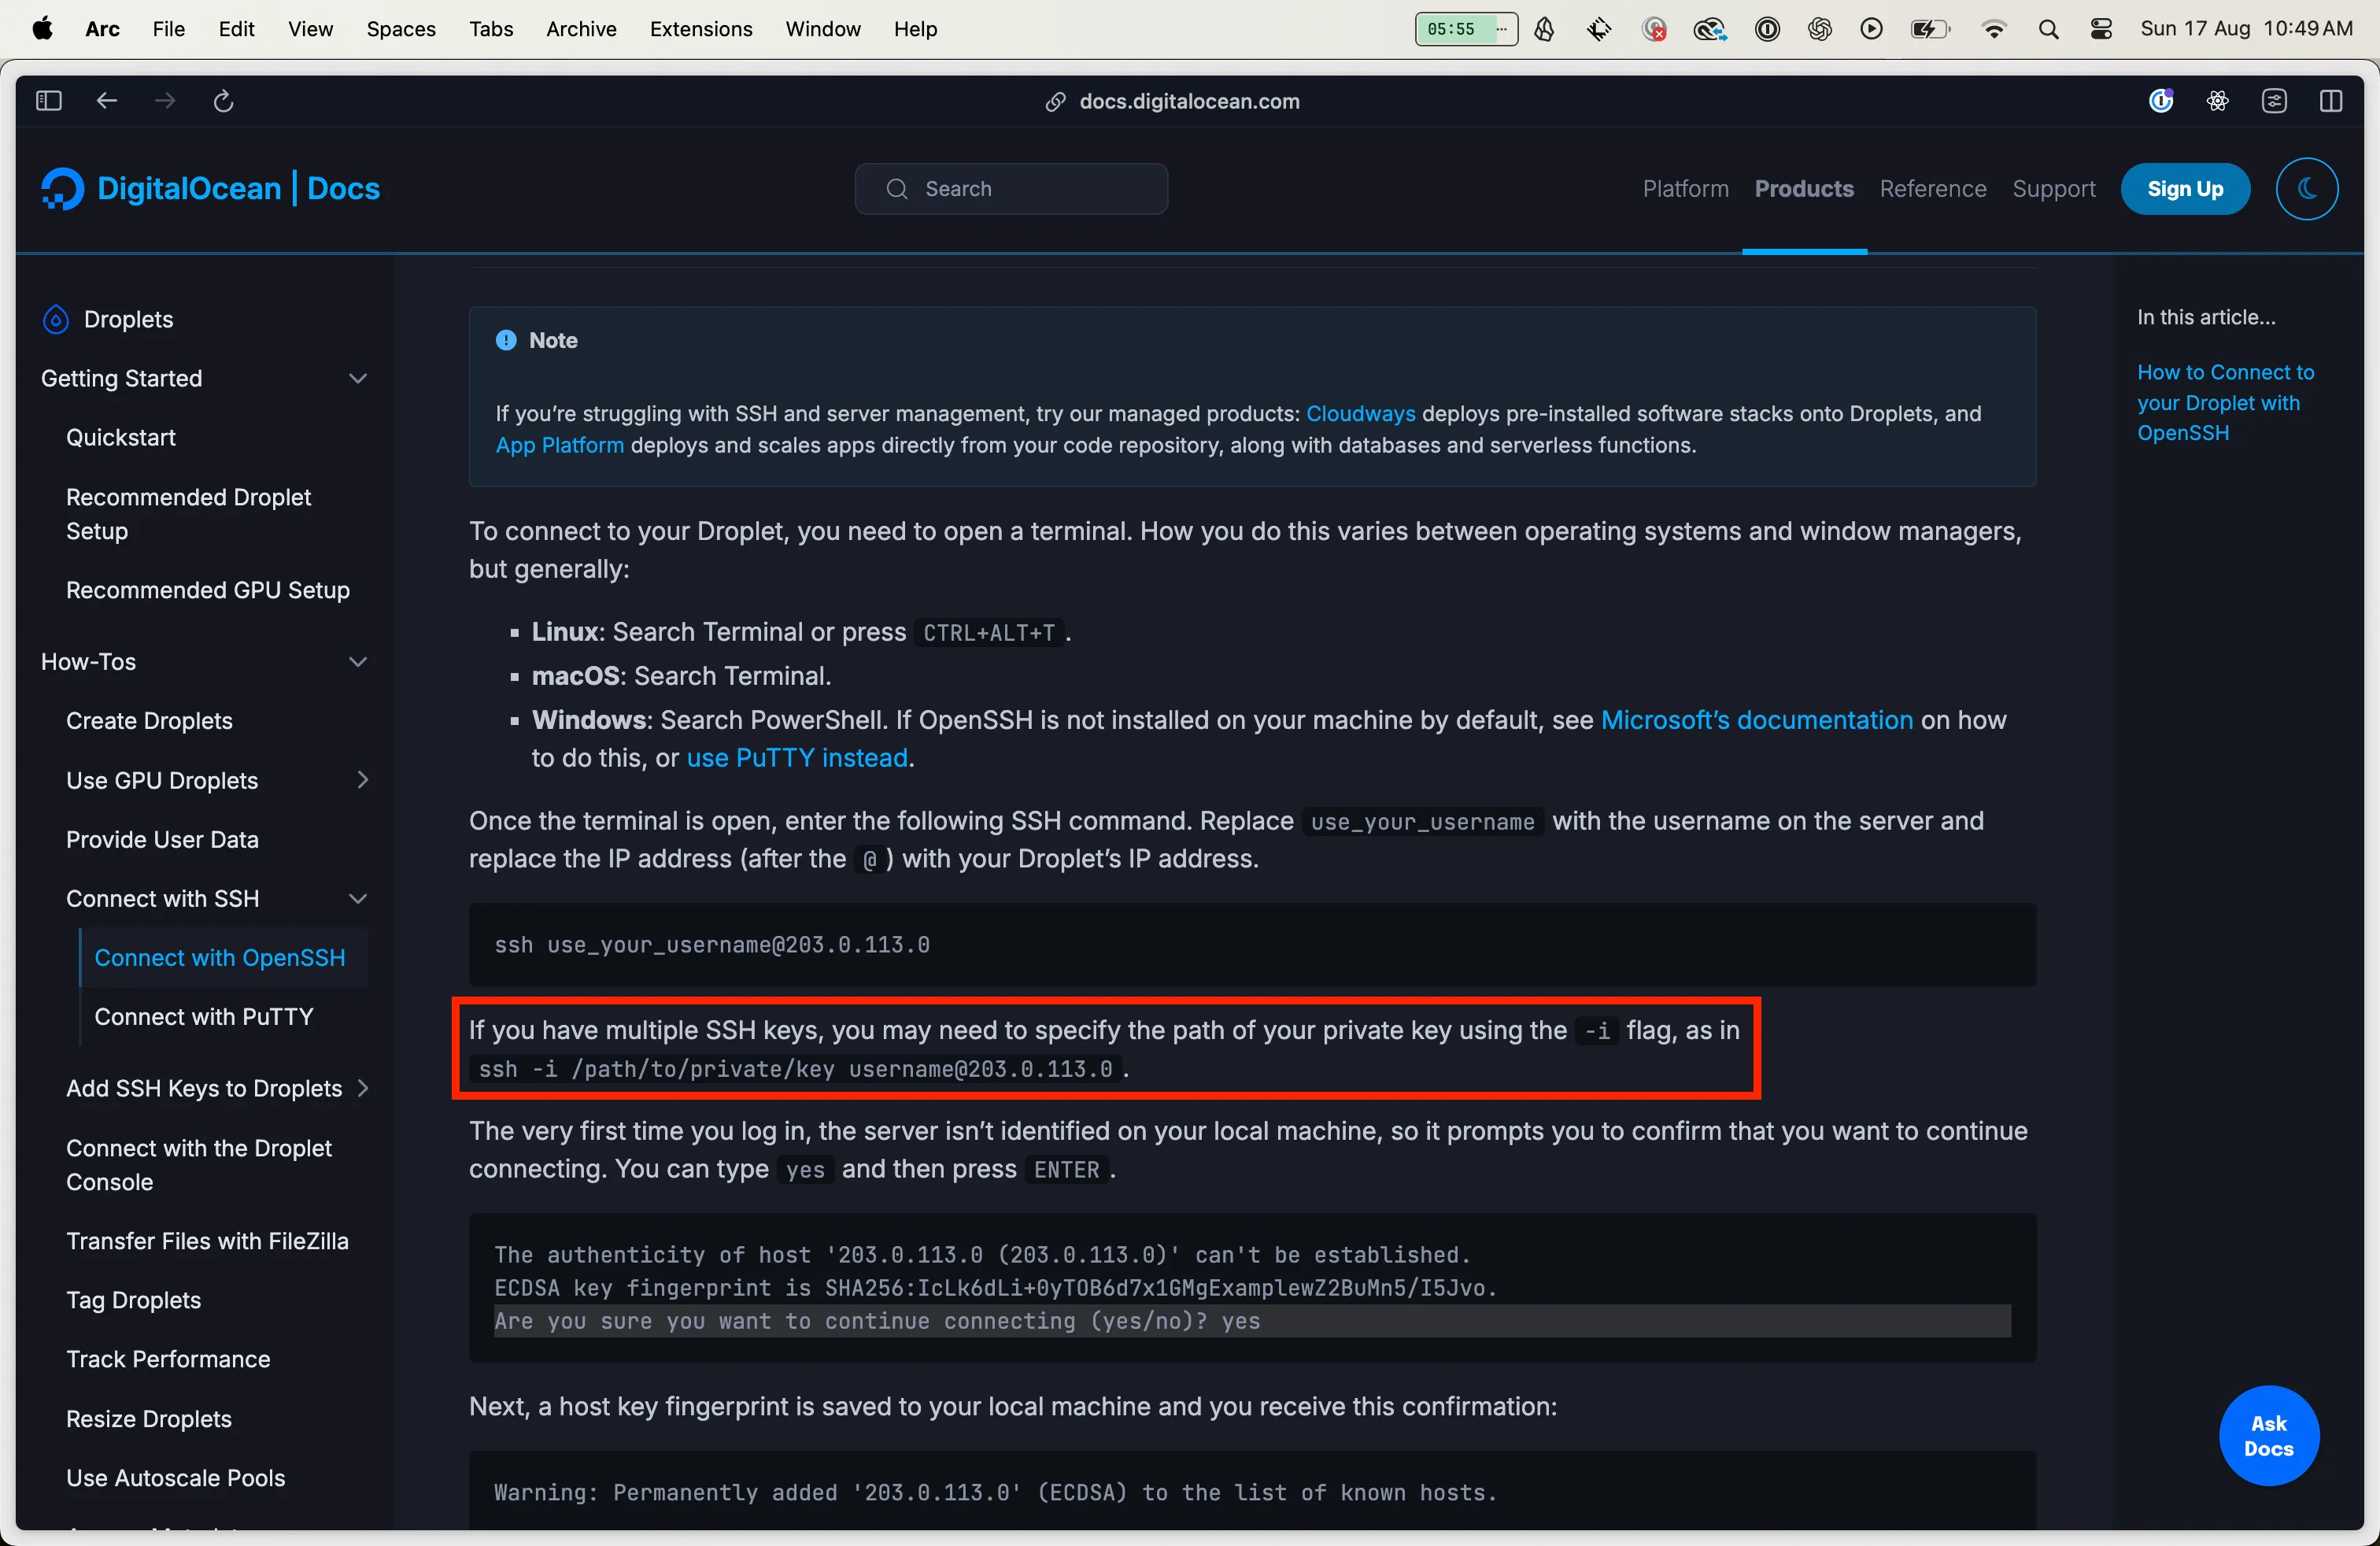The width and height of the screenshot is (2380, 1546).
Task: Toggle dark mode with the moon button
Action: tap(2307, 188)
